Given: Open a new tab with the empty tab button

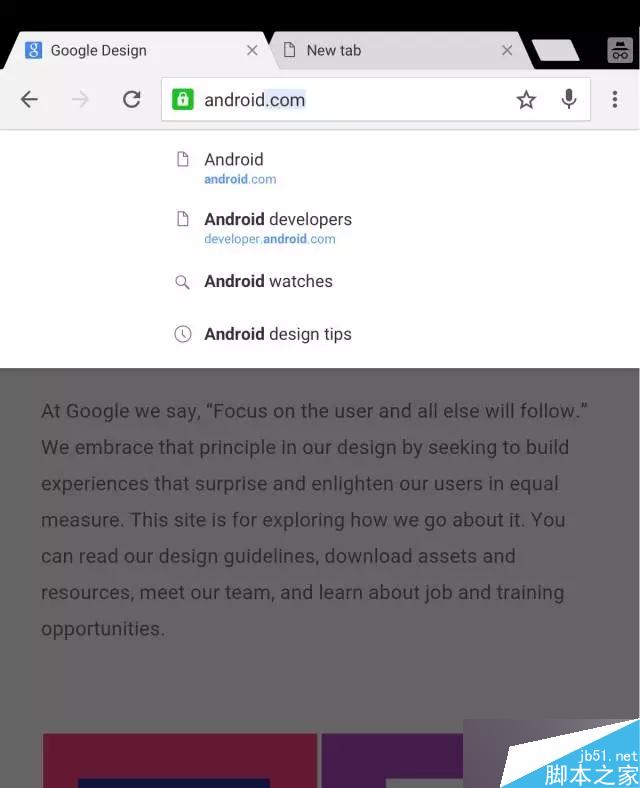Looking at the screenshot, I should (556, 50).
